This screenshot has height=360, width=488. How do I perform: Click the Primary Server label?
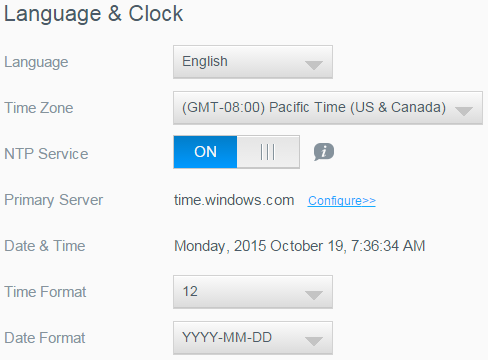point(54,200)
